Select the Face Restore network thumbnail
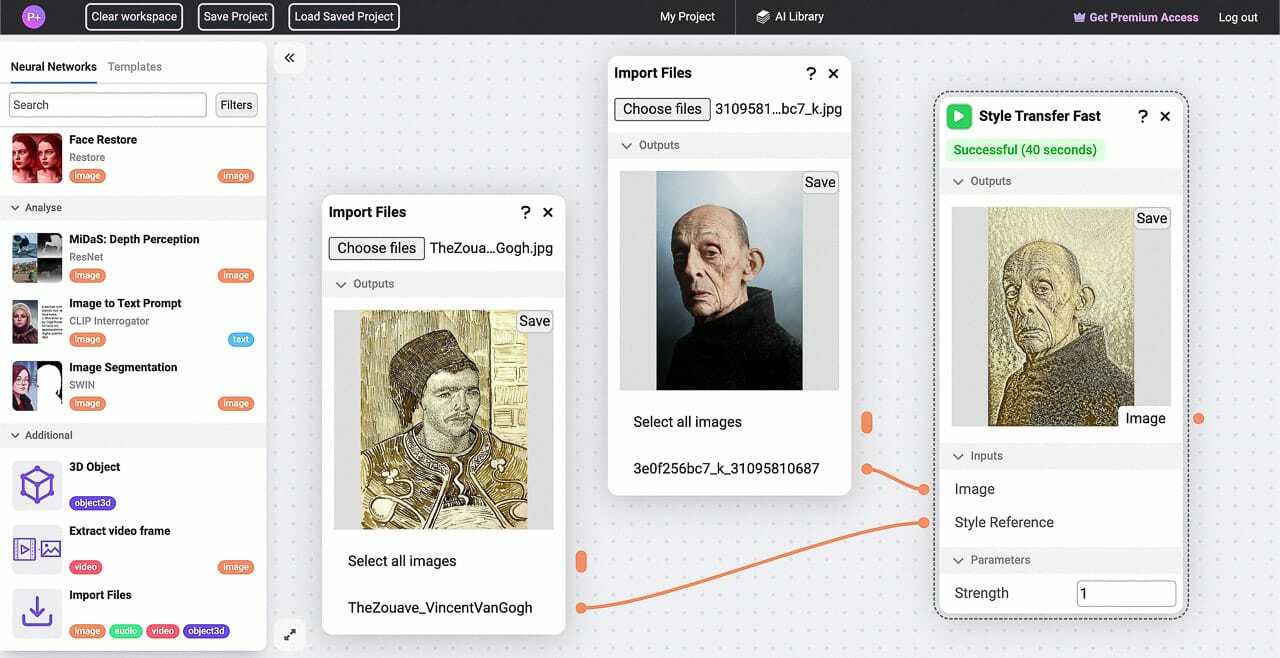This screenshot has height=658, width=1280. point(37,158)
